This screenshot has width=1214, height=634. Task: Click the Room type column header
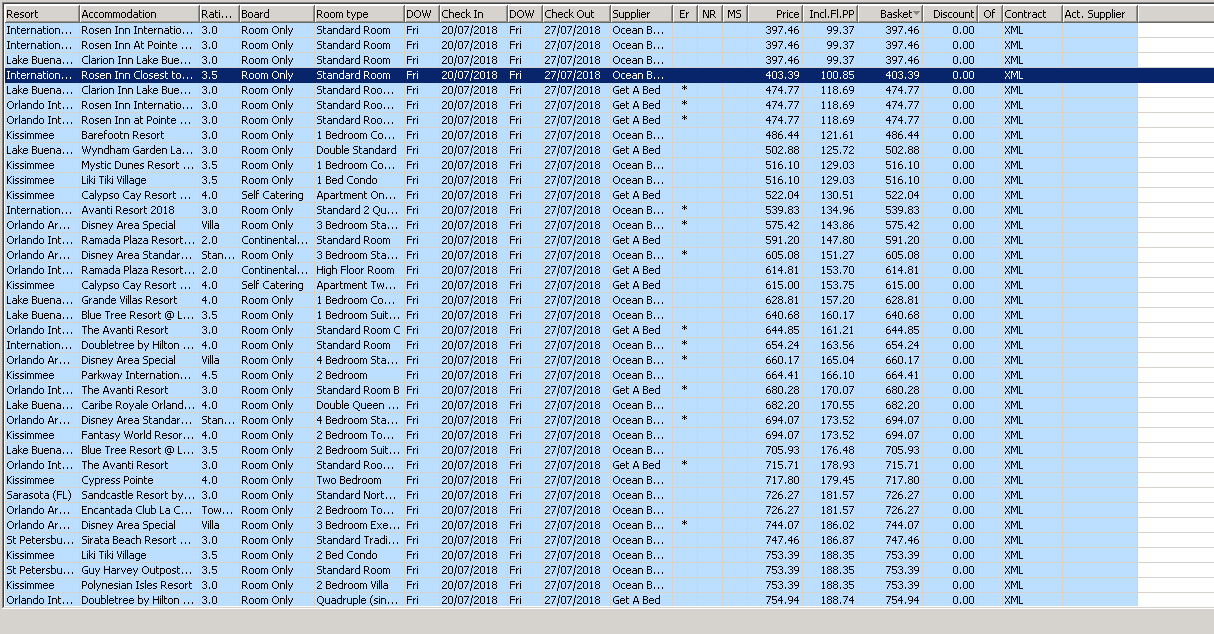pos(359,14)
